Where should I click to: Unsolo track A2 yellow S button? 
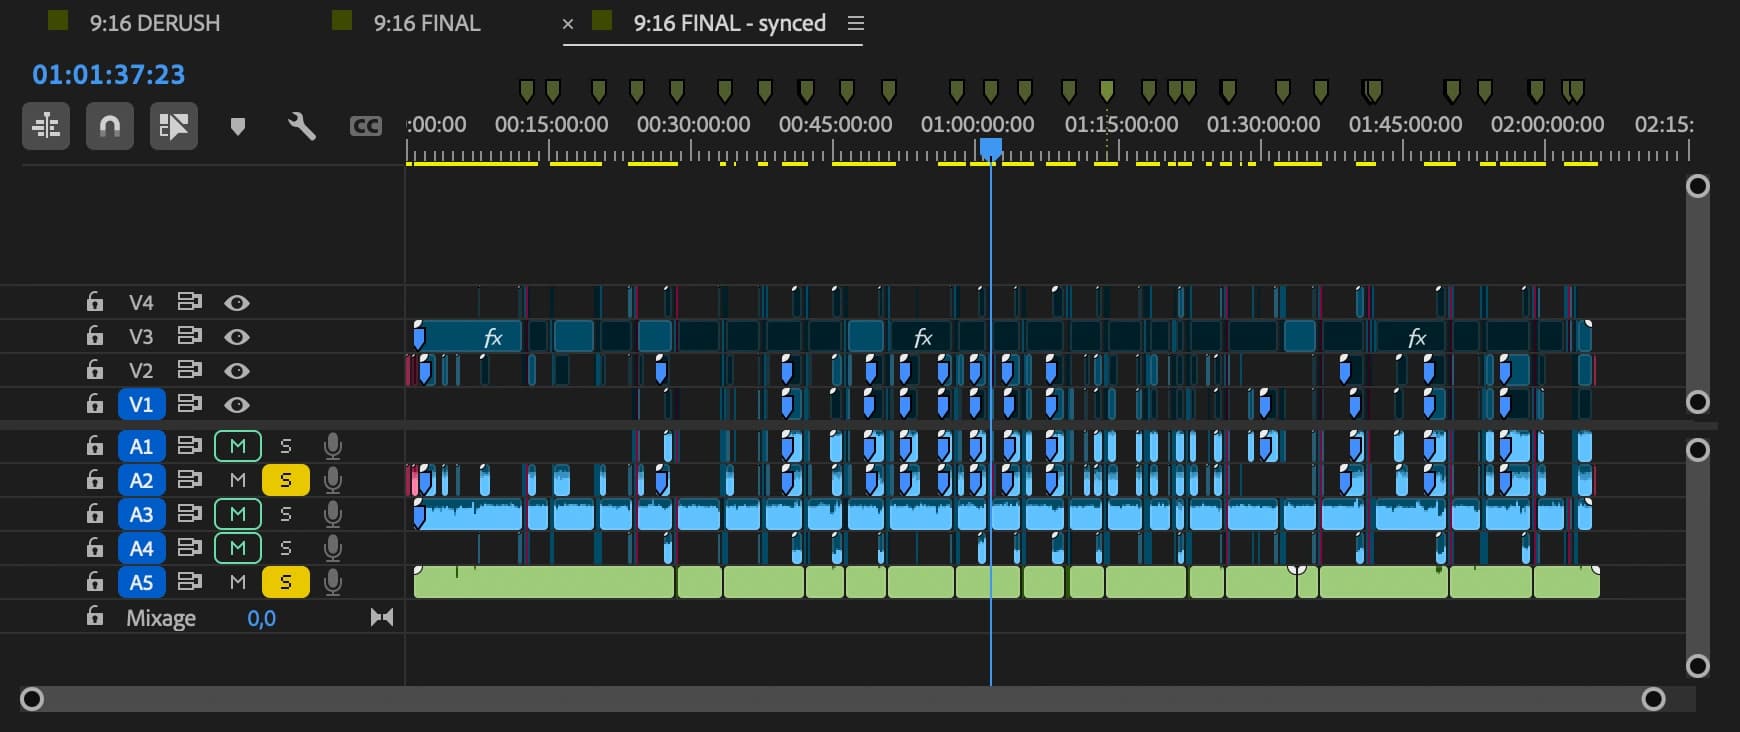(286, 480)
